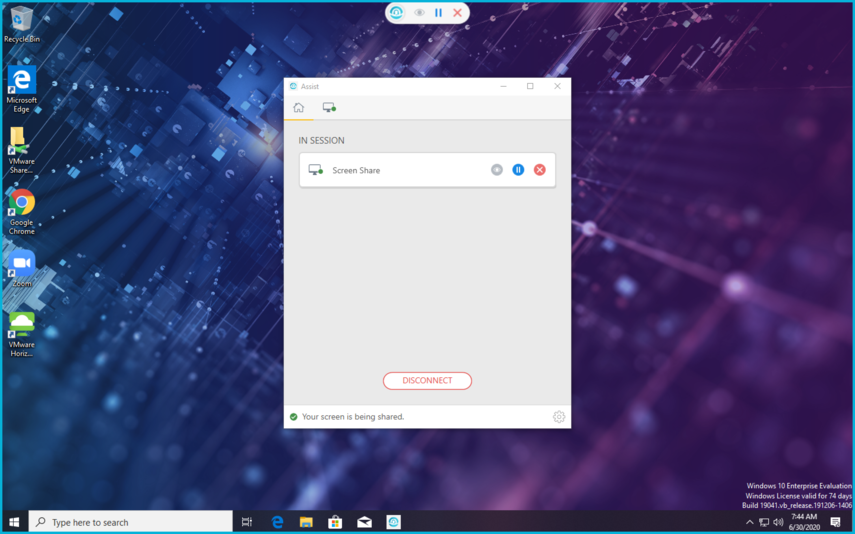The height and width of the screenshot is (534, 855).
Task: Open the Home tab in Assist
Action: point(298,107)
